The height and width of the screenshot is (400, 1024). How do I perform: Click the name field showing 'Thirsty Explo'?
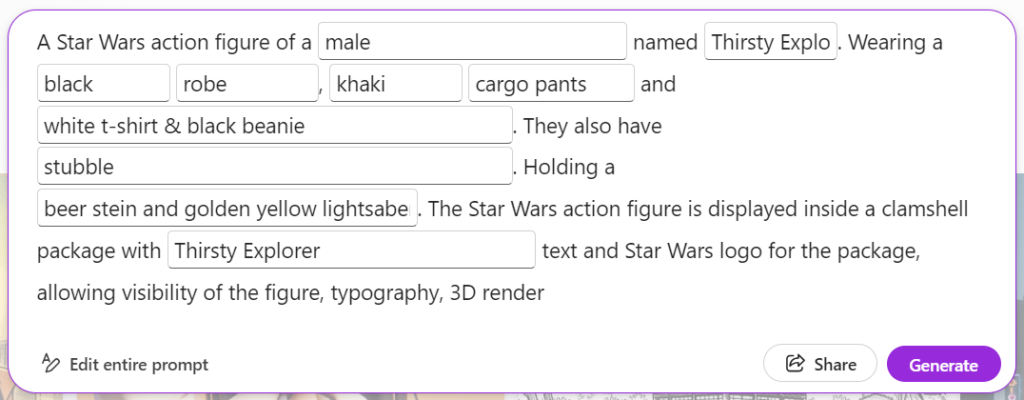tap(770, 41)
